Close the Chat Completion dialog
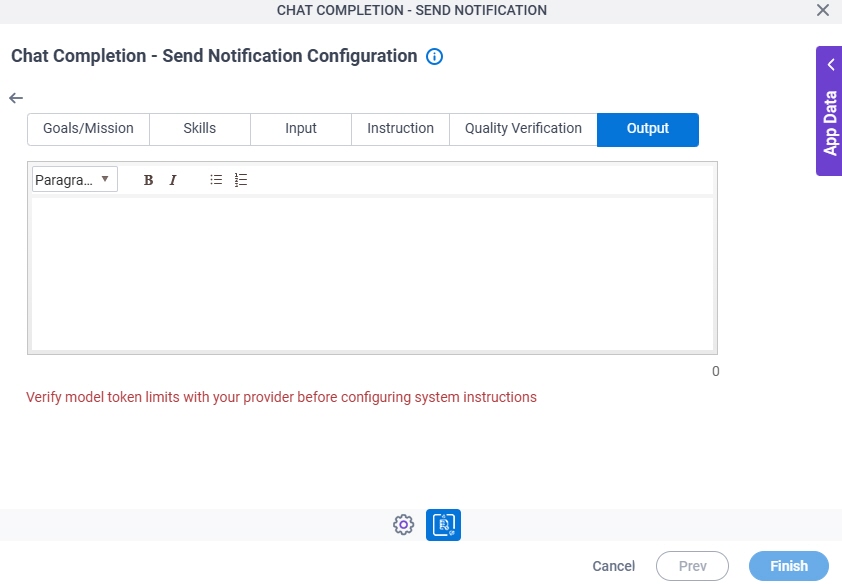This screenshot has width=842, height=584. [823, 10]
